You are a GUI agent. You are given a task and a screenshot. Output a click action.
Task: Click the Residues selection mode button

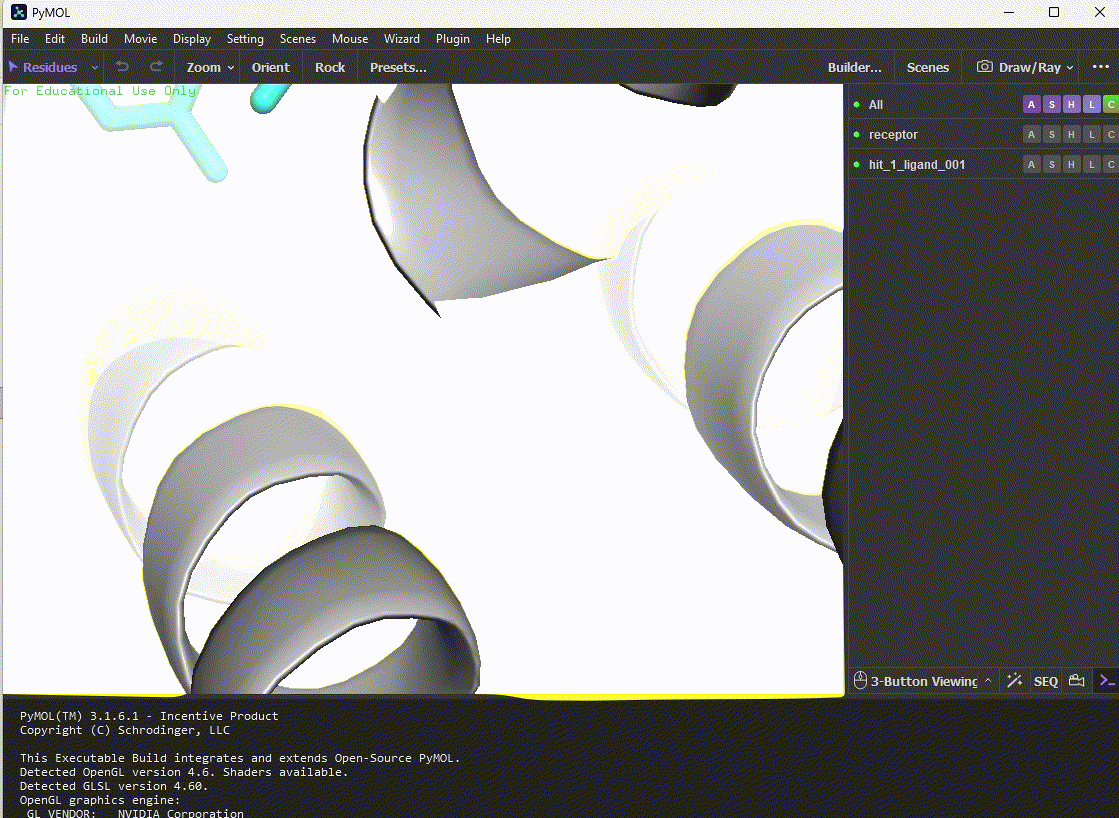point(43,67)
